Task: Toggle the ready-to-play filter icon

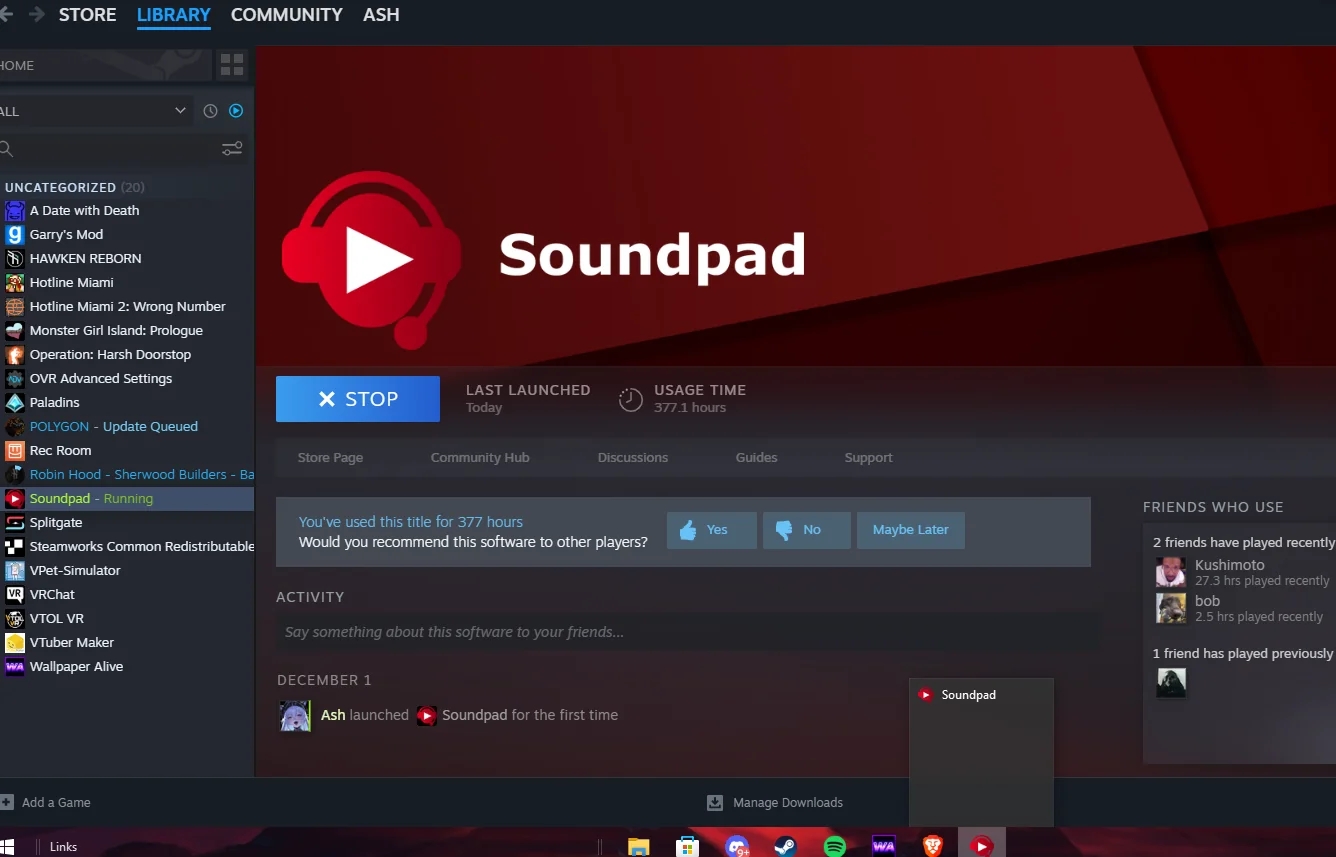Action: coord(236,111)
